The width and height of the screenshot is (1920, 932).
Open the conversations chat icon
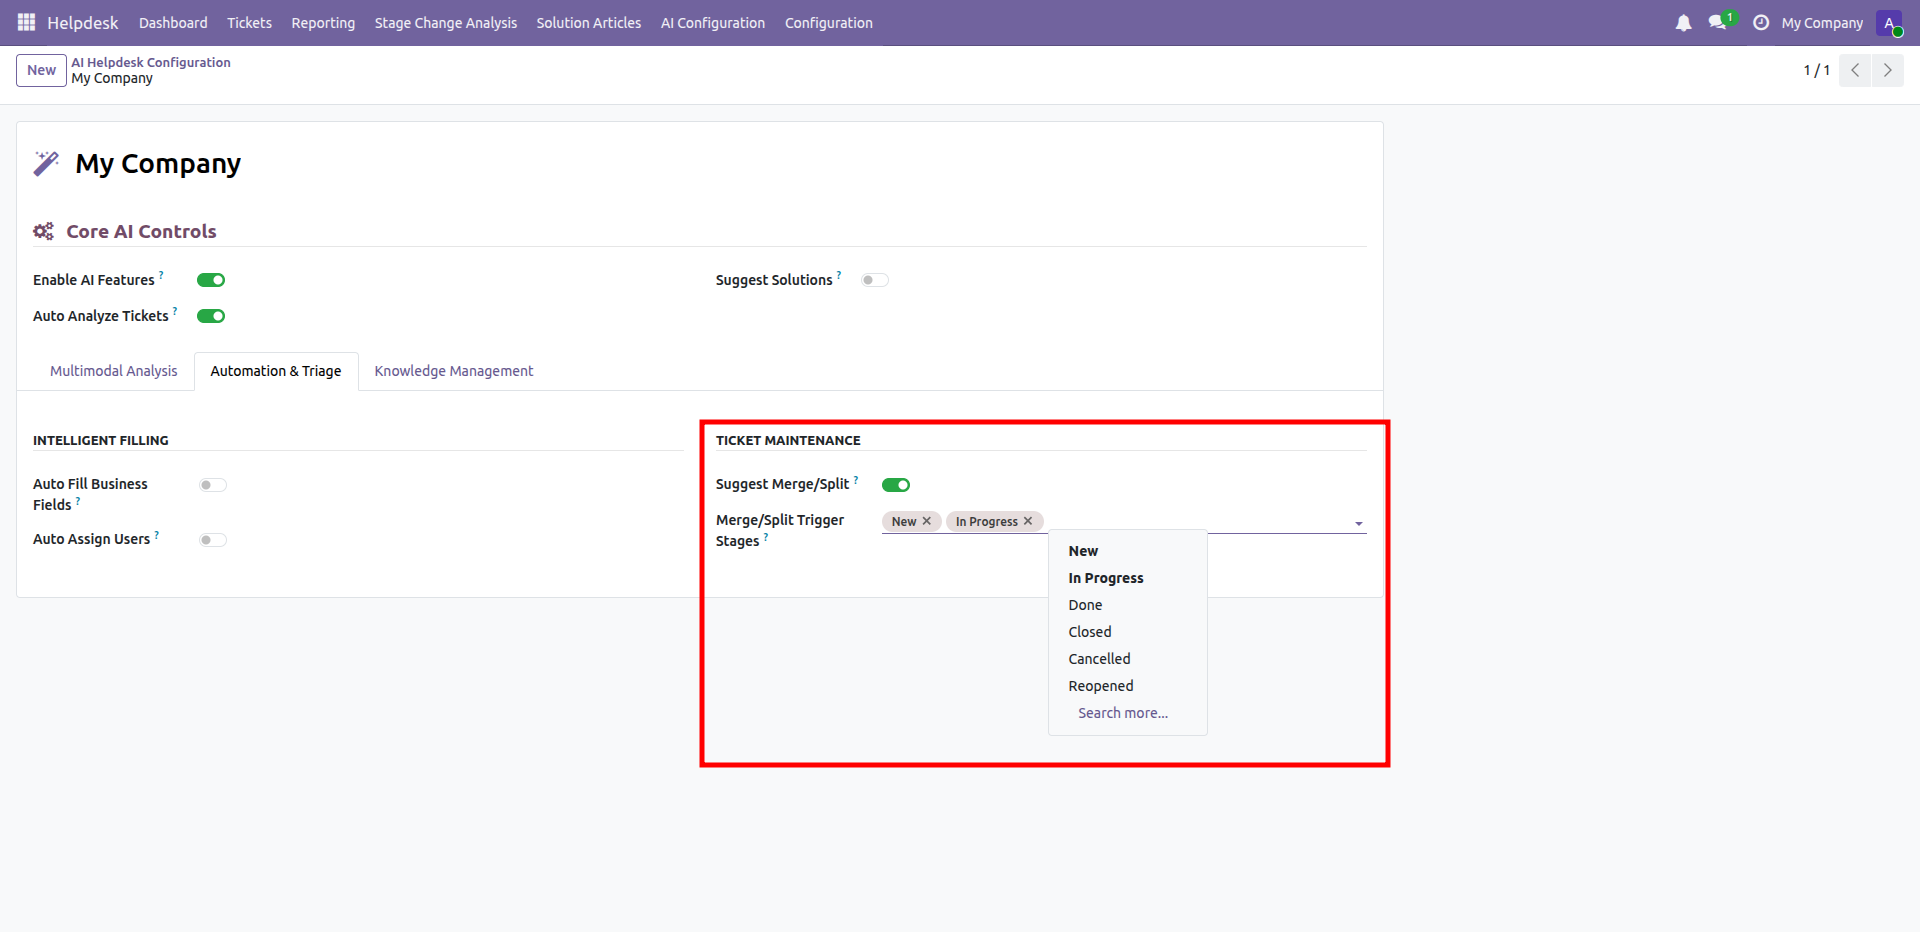(x=1718, y=22)
